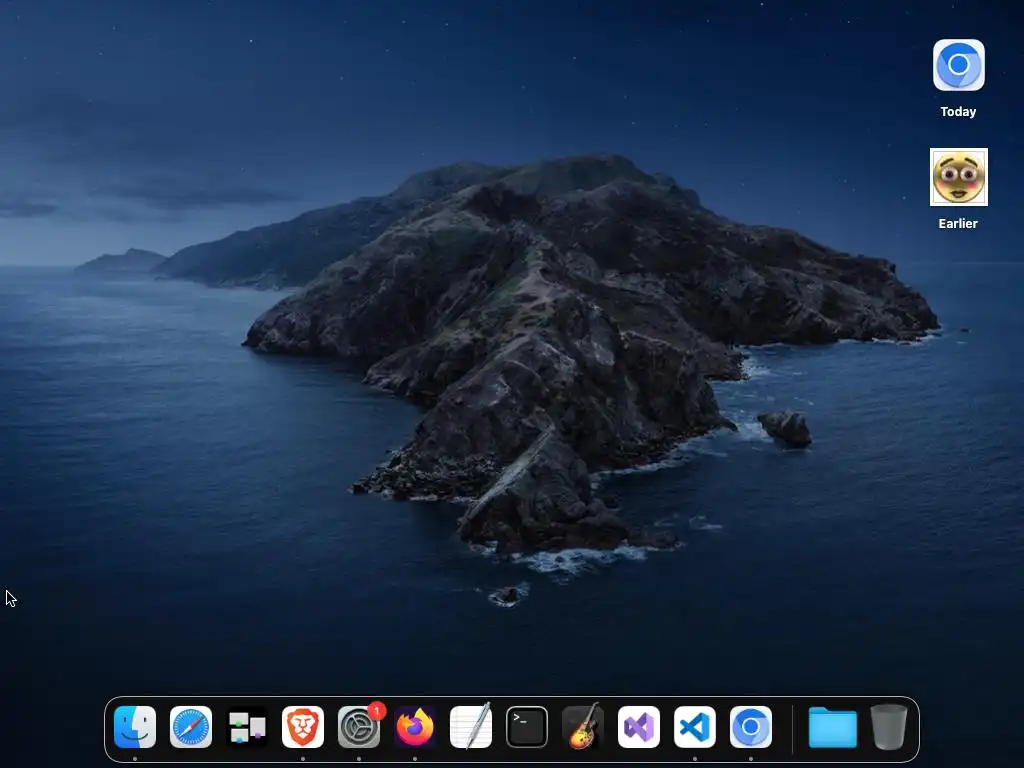Image resolution: width=1024 pixels, height=768 pixels.
Task: Launch GarageBand from the dock
Action: point(583,726)
